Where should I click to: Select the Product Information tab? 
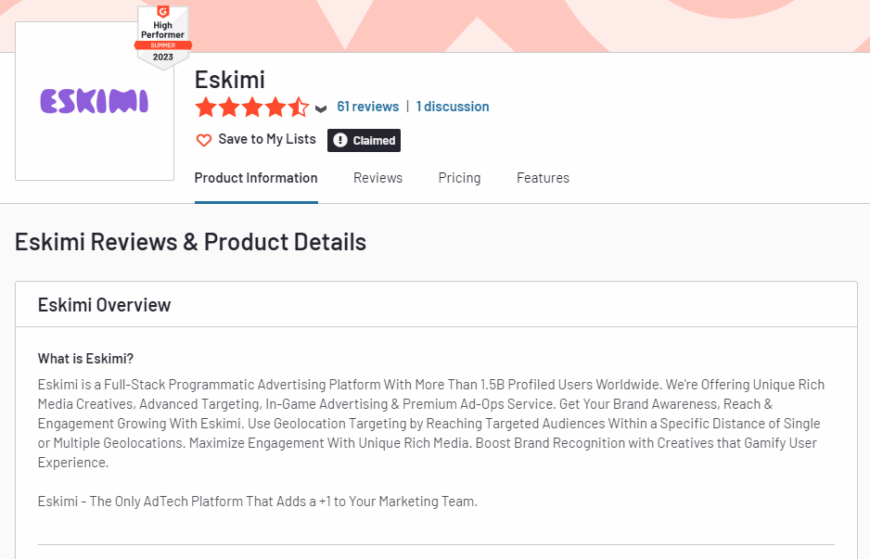[x=256, y=178]
